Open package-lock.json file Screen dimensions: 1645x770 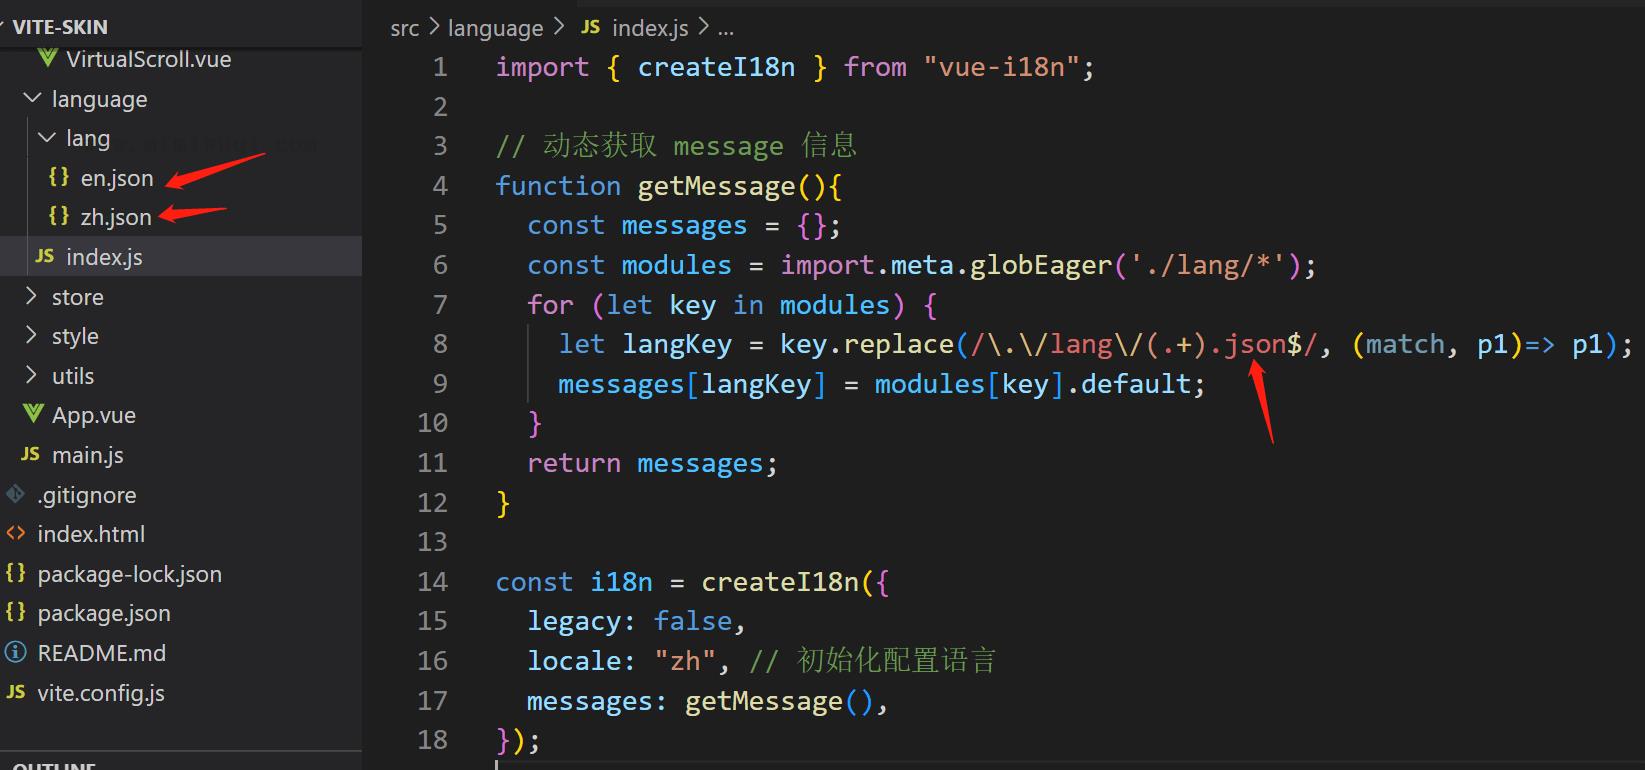coord(130,574)
